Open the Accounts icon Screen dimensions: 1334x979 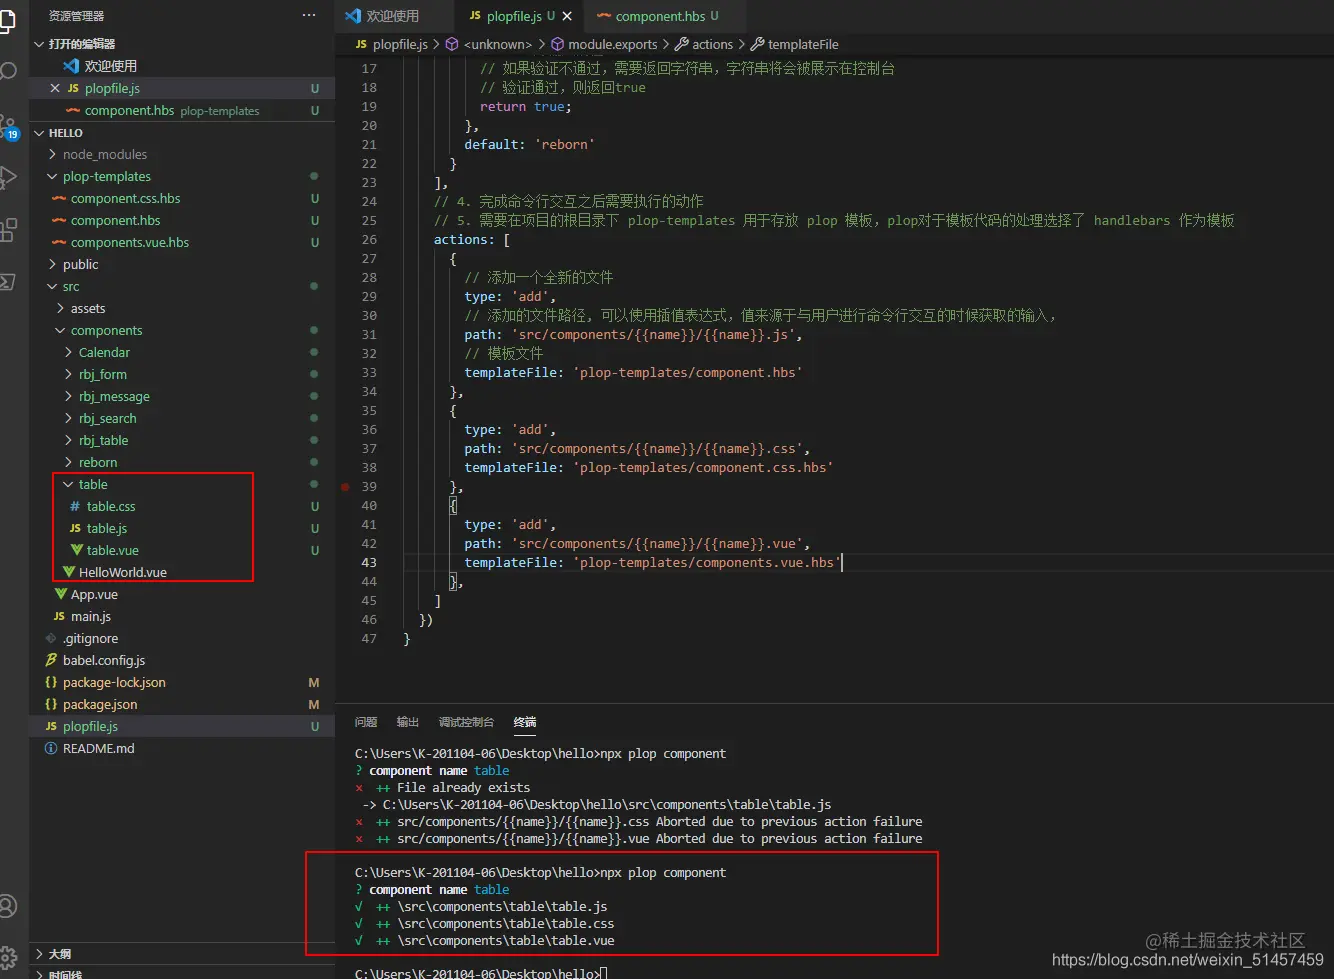[7, 907]
